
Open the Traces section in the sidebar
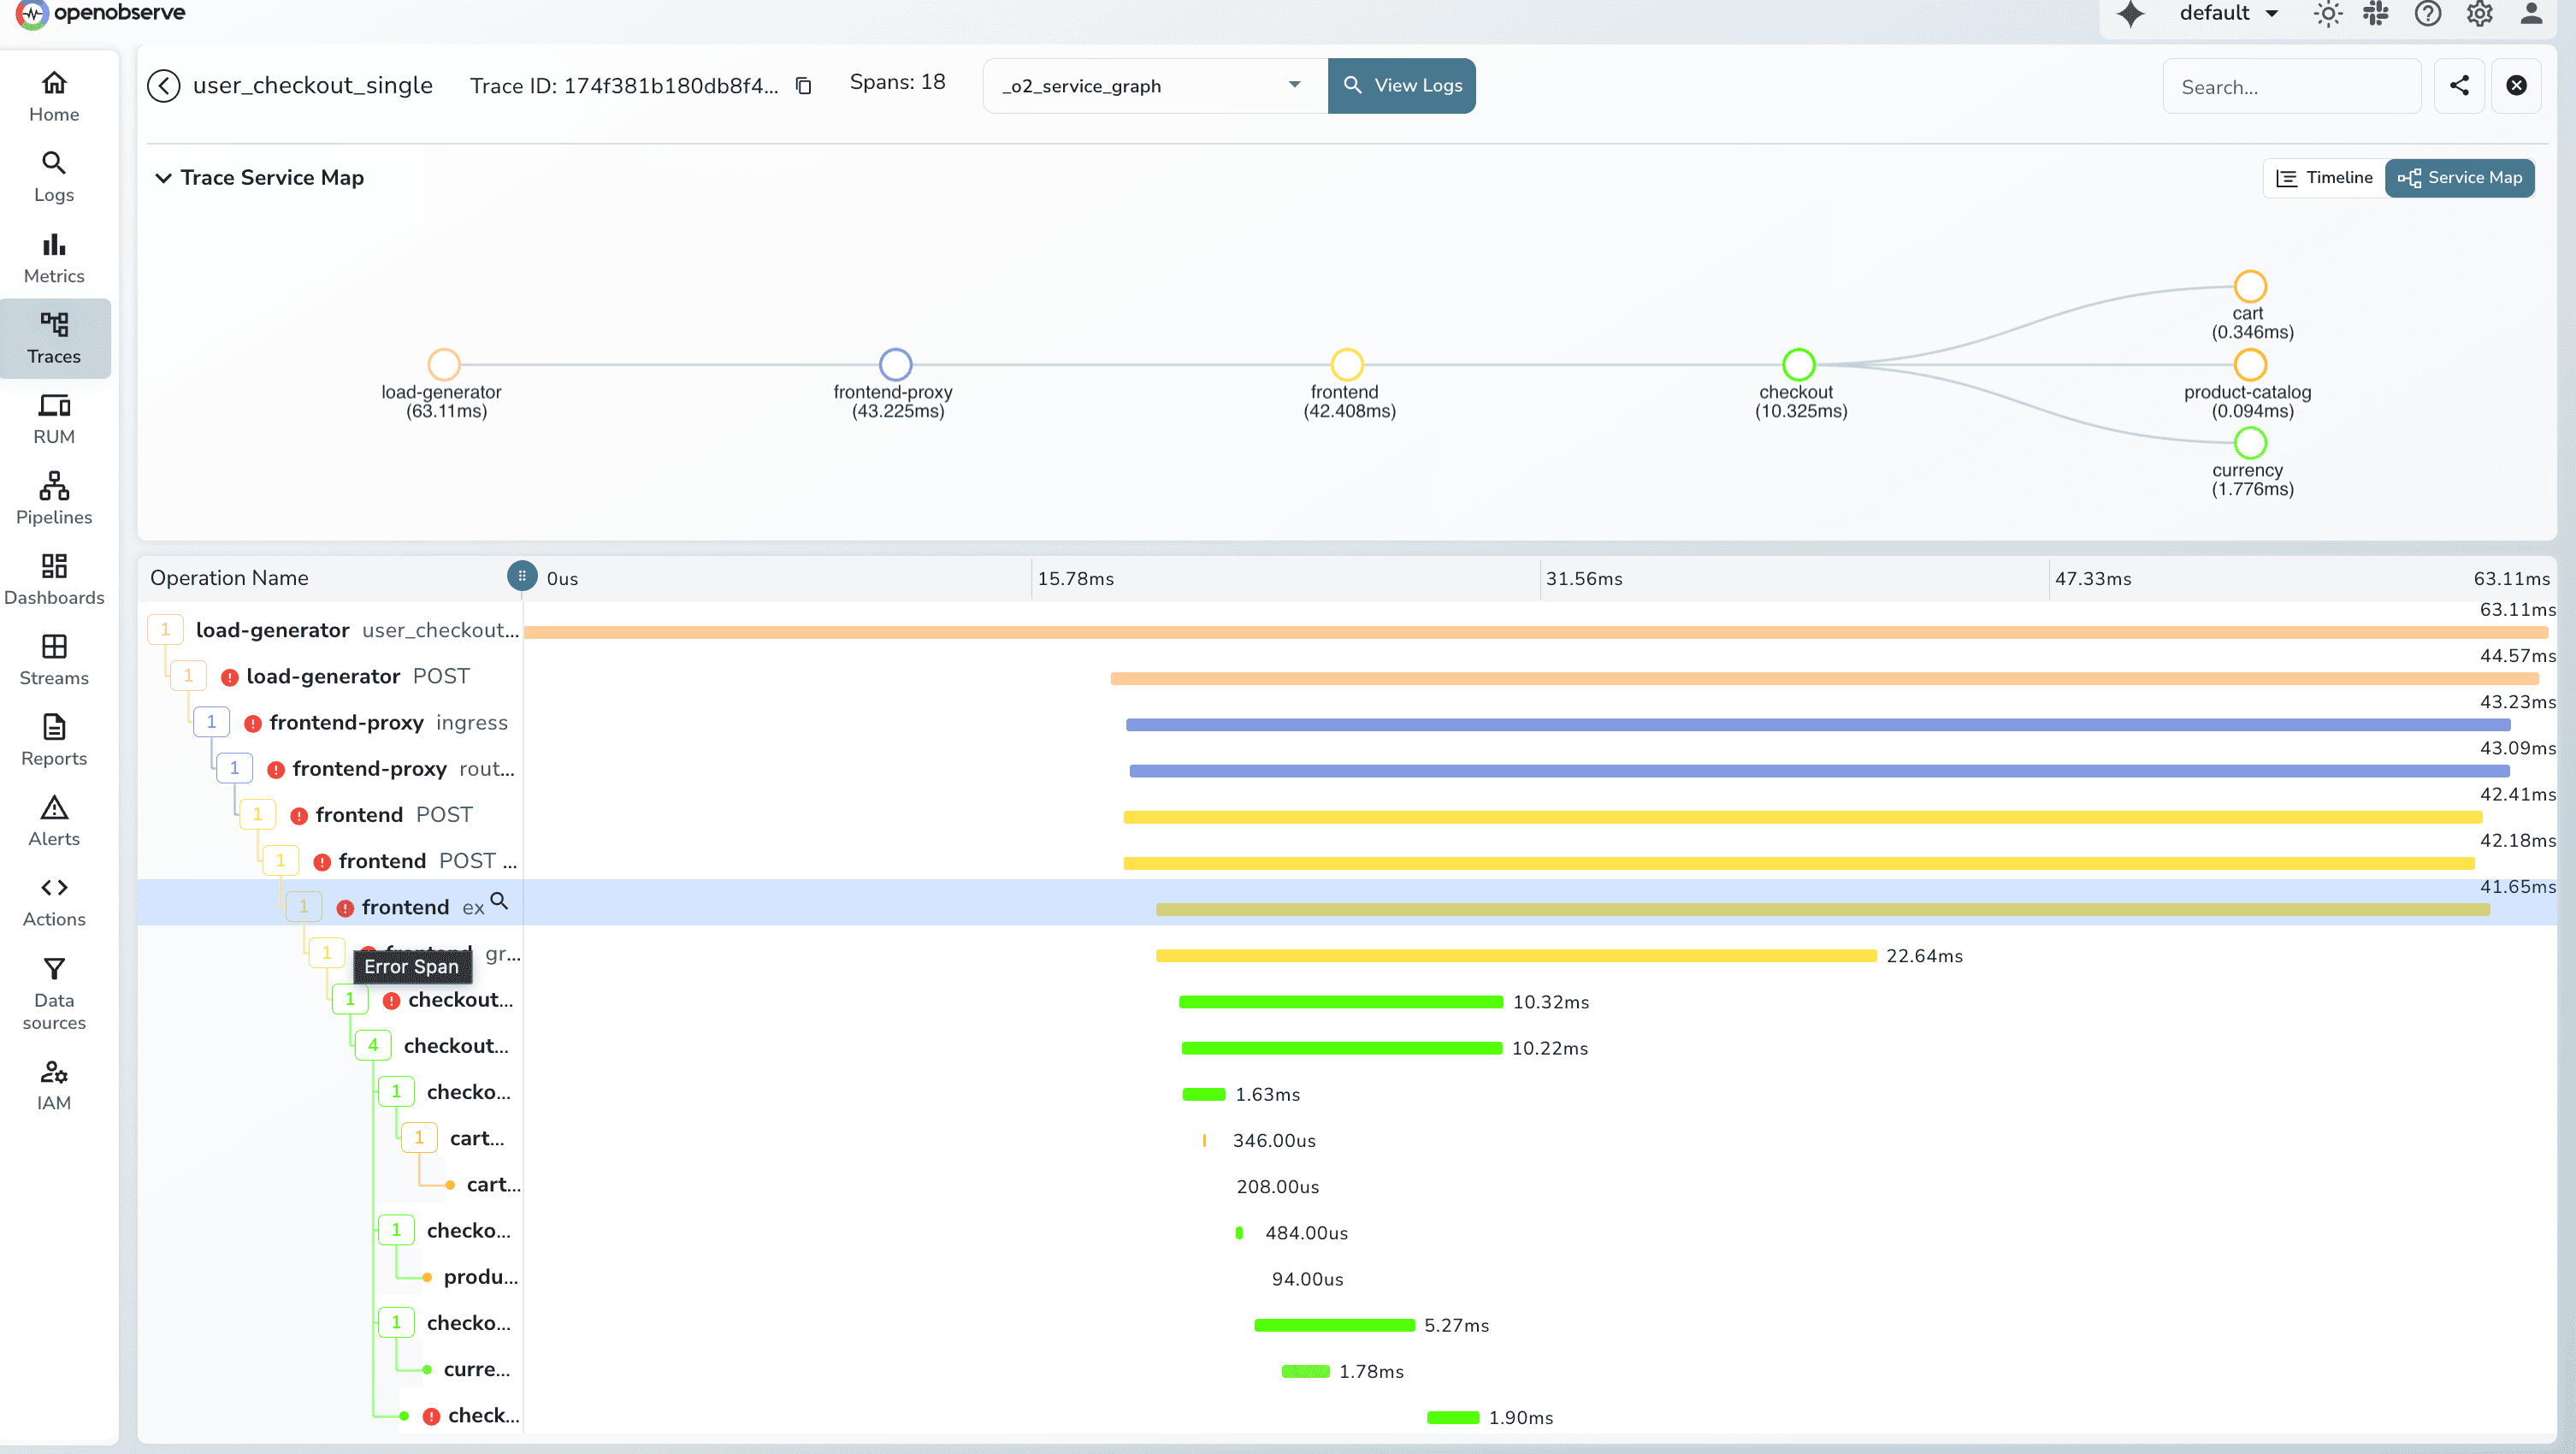point(54,338)
